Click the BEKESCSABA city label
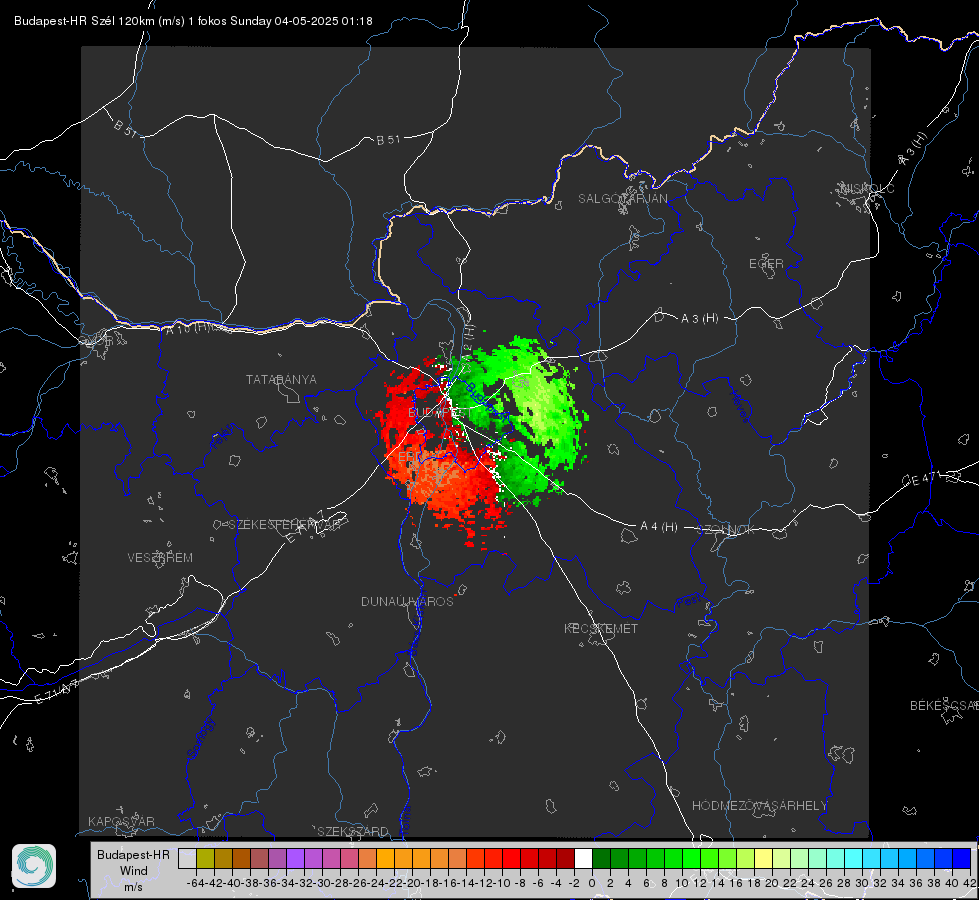The height and width of the screenshot is (900, 979). (x=944, y=706)
